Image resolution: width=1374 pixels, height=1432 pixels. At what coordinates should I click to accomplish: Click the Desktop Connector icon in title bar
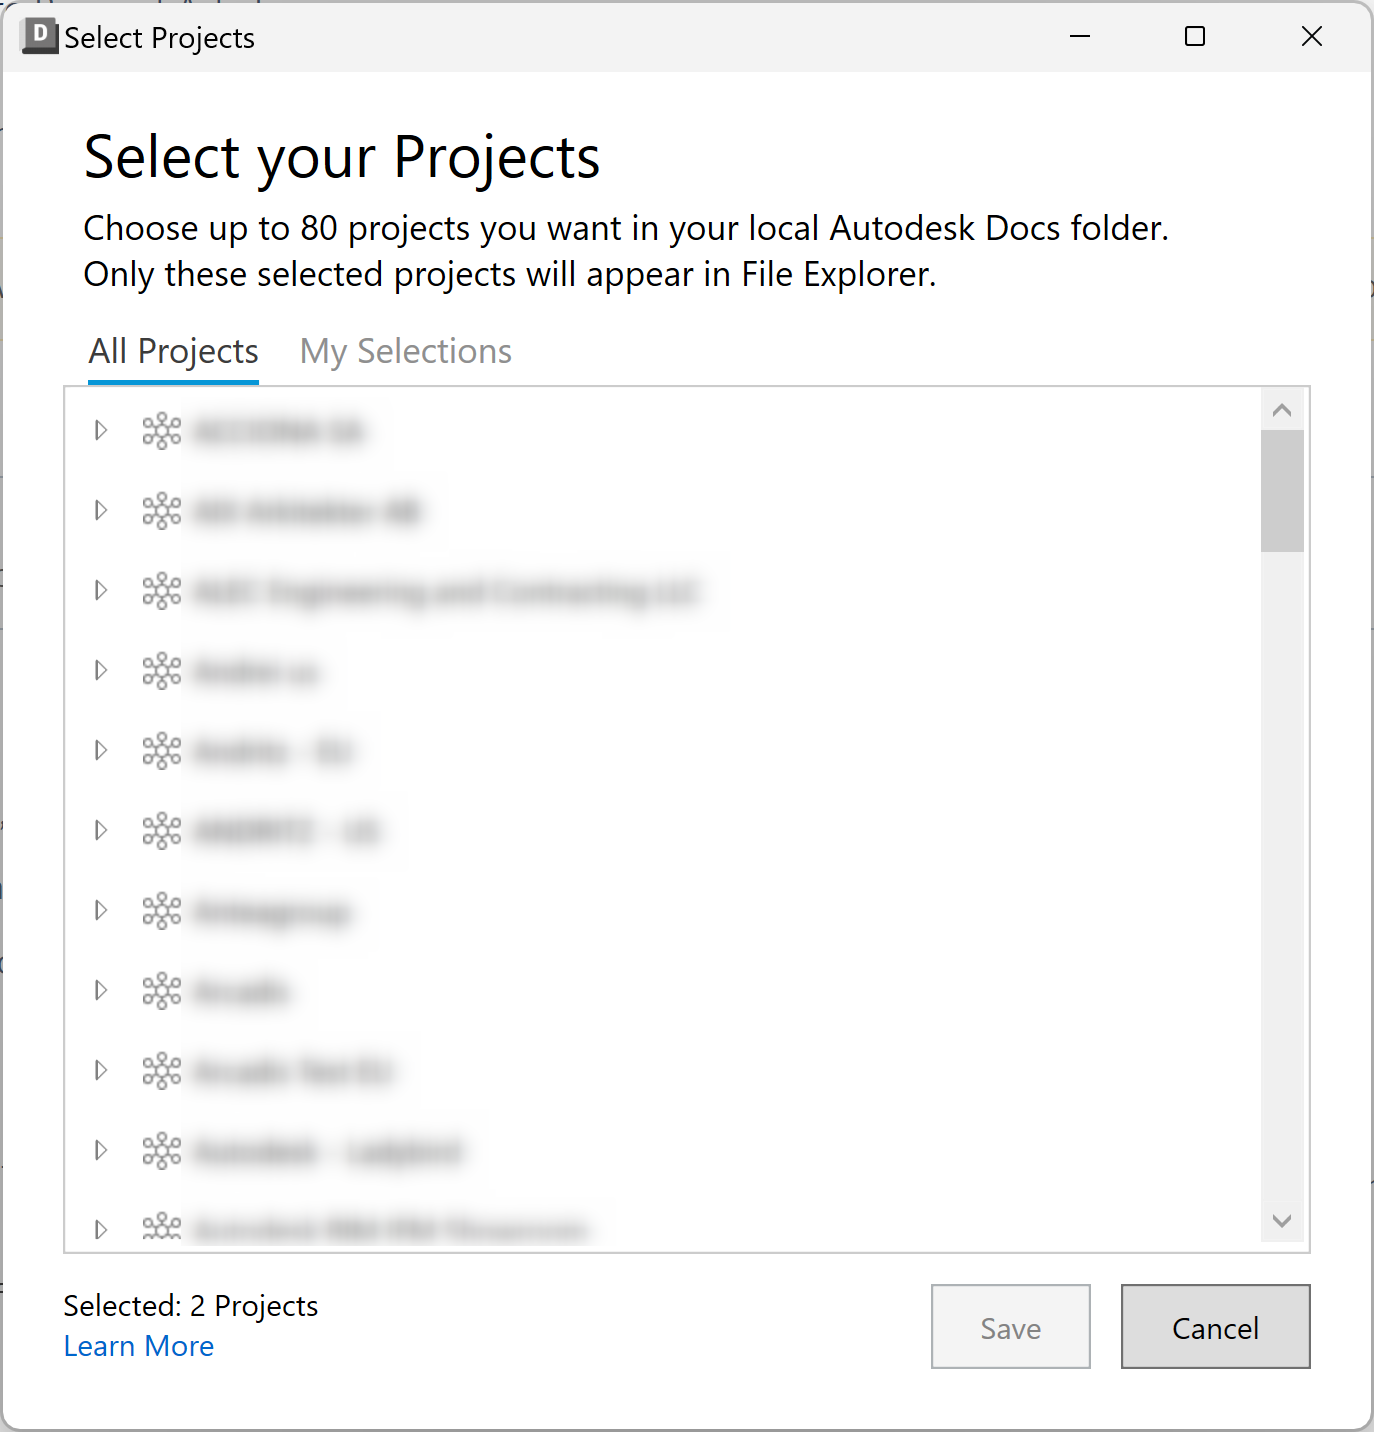click(x=39, y=36)
